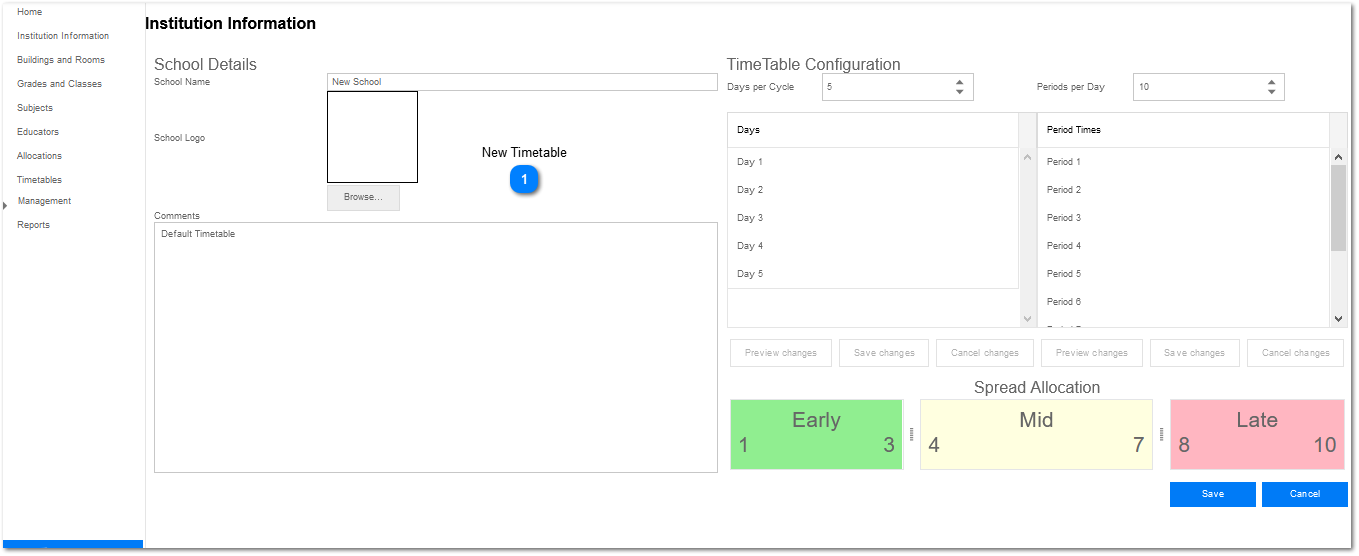Screen dimensions: 1359x556
Task: Click Cancel changes under Period Times
Action: pos(1295,353)
